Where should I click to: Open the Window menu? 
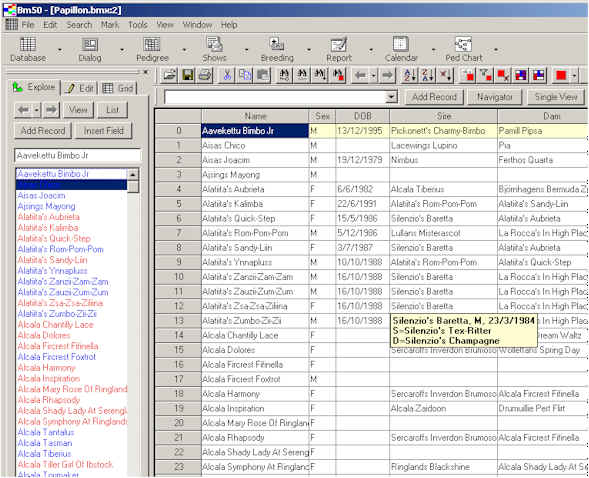(197, 25)
